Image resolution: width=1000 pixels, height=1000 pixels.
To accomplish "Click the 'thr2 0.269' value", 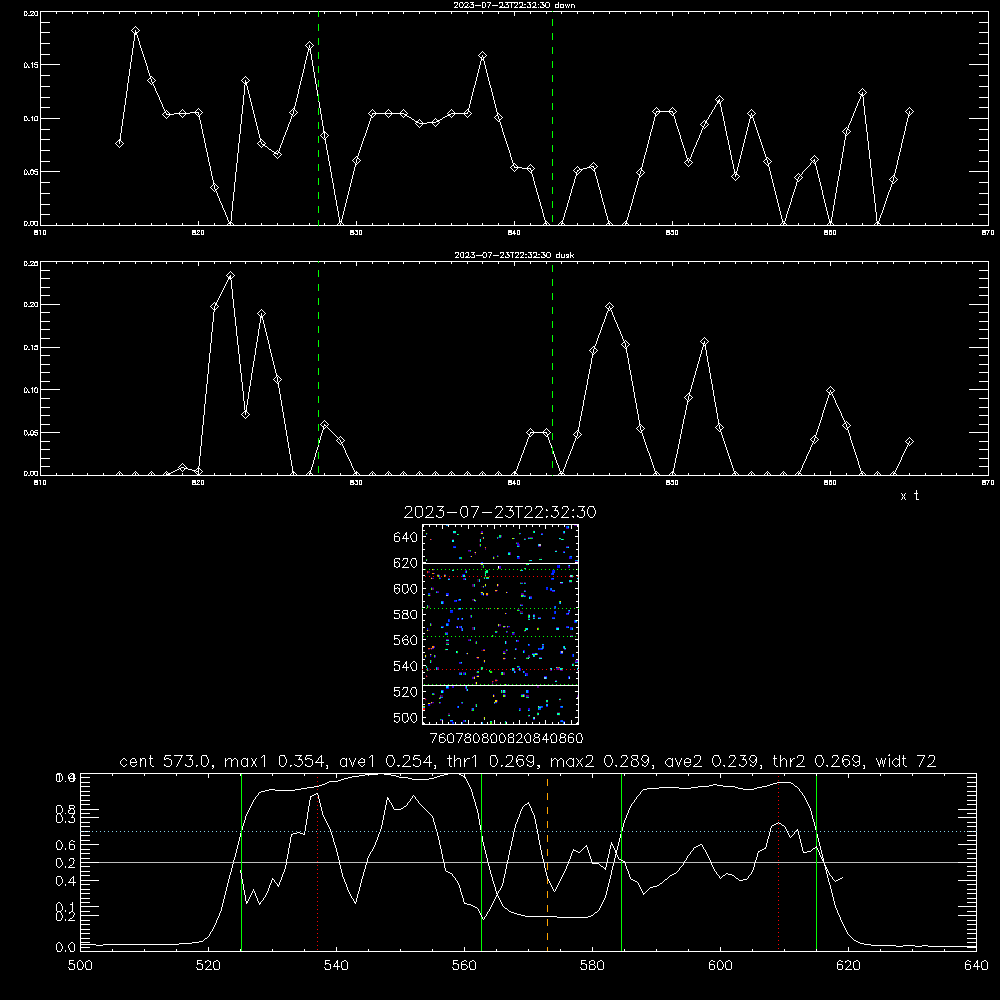I will [x=818, y=761].
